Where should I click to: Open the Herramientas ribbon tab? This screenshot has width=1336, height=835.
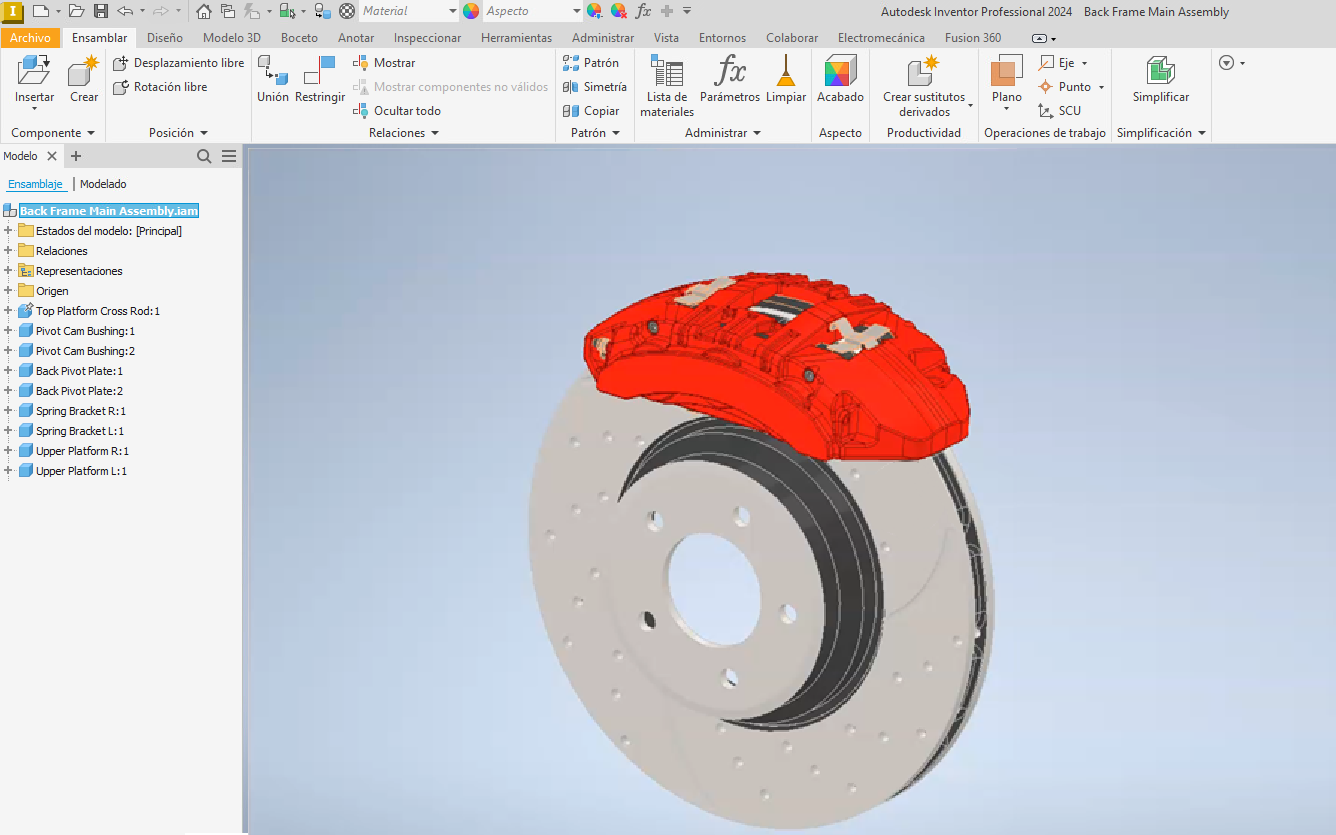tap(516, 38)
